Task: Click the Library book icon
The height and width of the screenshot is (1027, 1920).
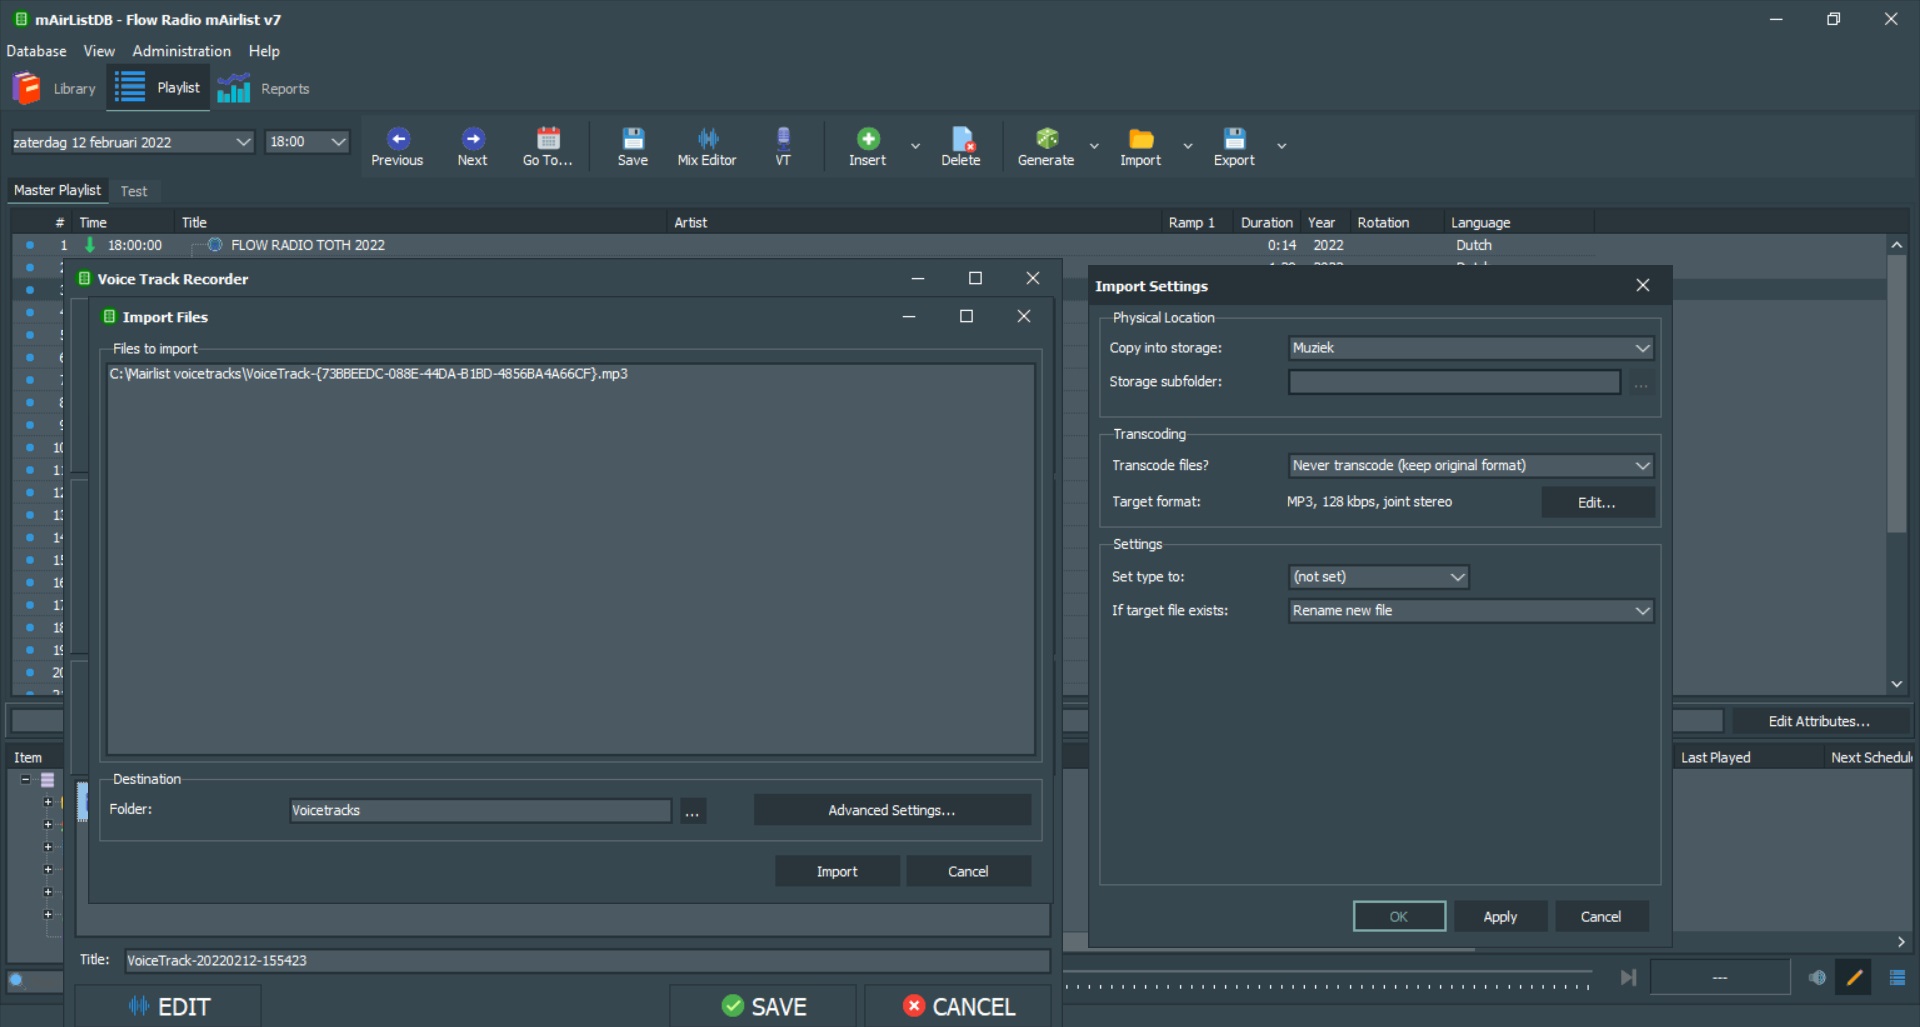Action: [26, 89]
